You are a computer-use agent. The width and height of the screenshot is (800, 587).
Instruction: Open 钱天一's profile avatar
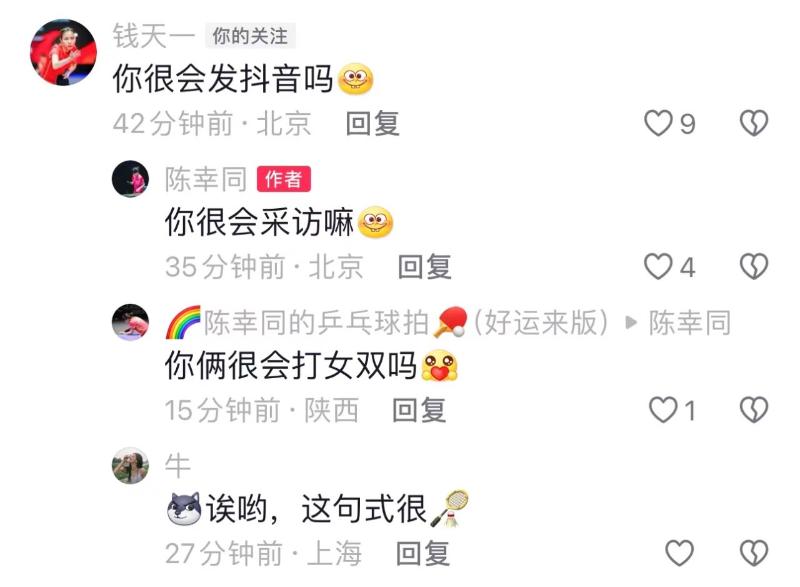(63, 53)
